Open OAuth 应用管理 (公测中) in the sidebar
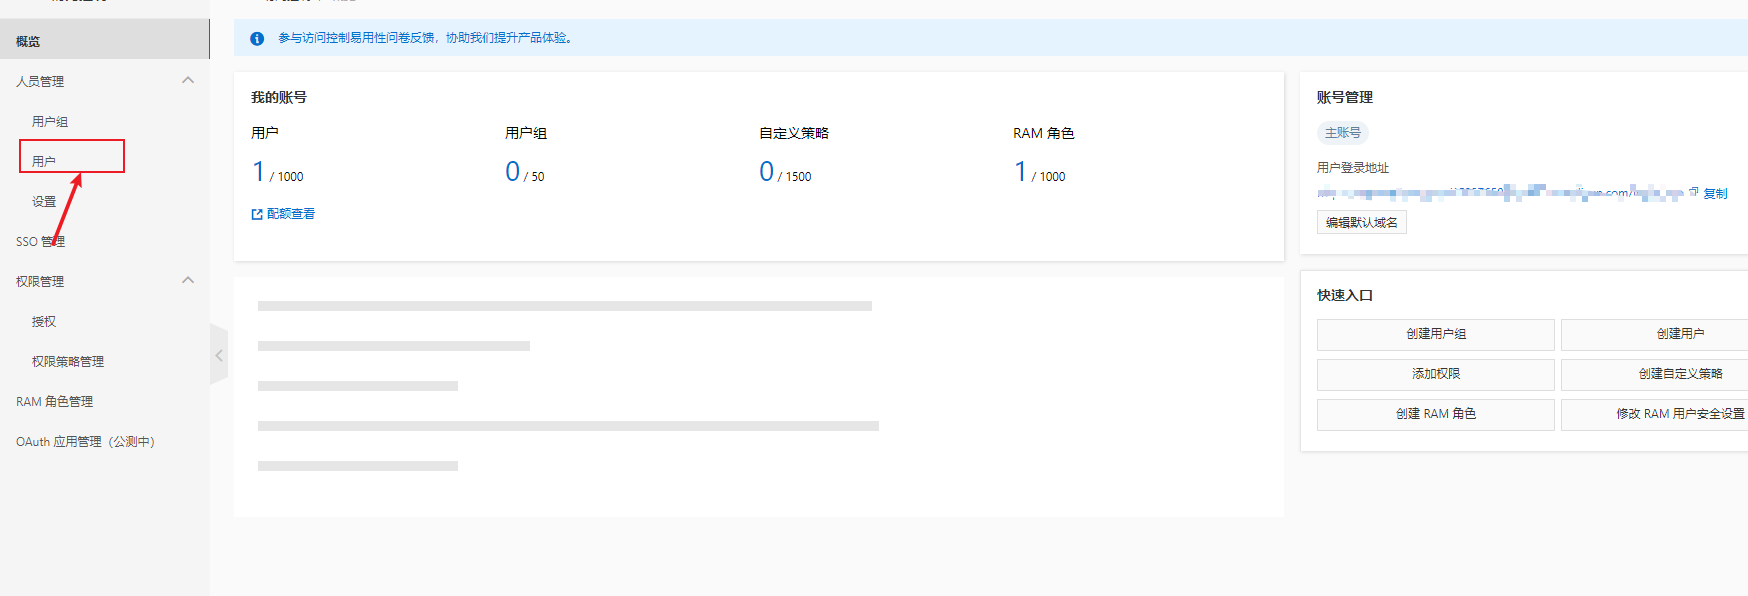The height and width of the screenshot is (596, 1748). click(85, 441)
